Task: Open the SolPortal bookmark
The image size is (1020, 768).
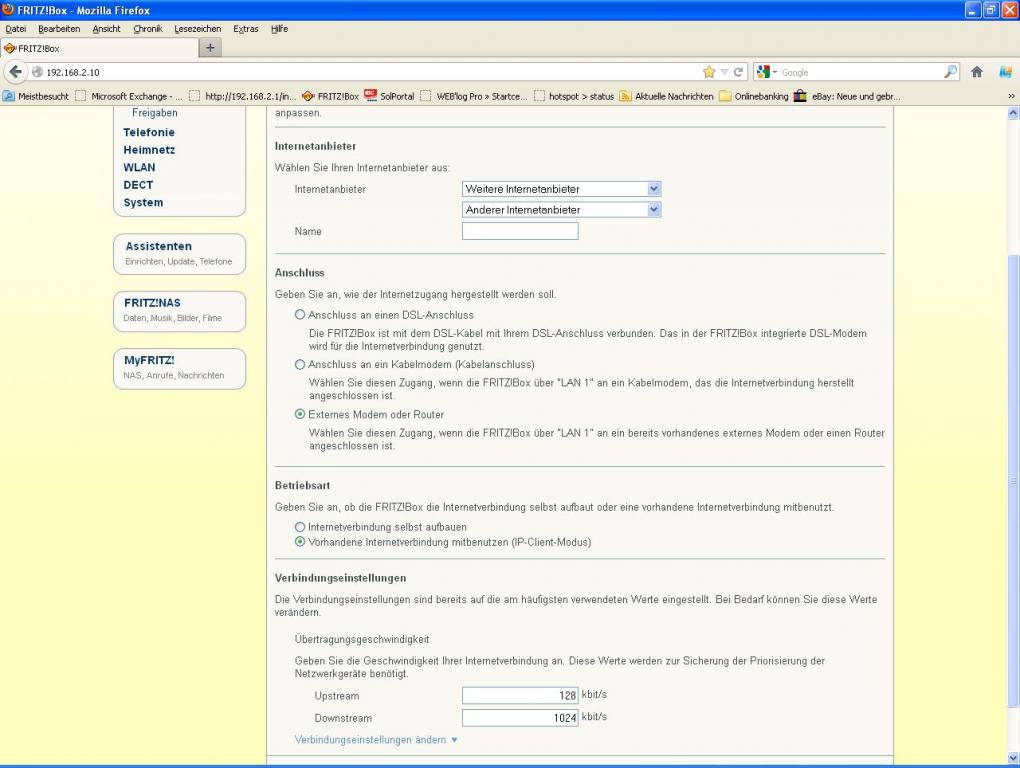Action: 389,96
